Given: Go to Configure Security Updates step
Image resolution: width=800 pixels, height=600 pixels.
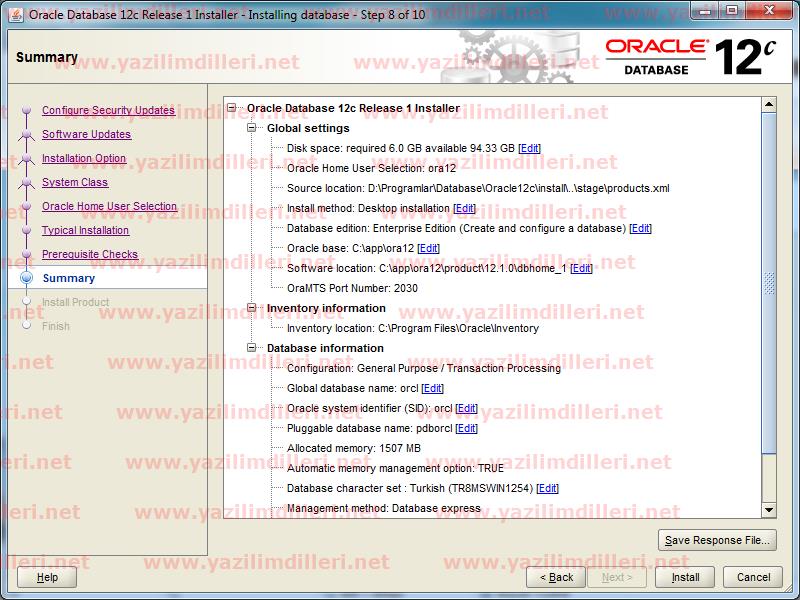Looking at the screenshot, I should [108, 110].
